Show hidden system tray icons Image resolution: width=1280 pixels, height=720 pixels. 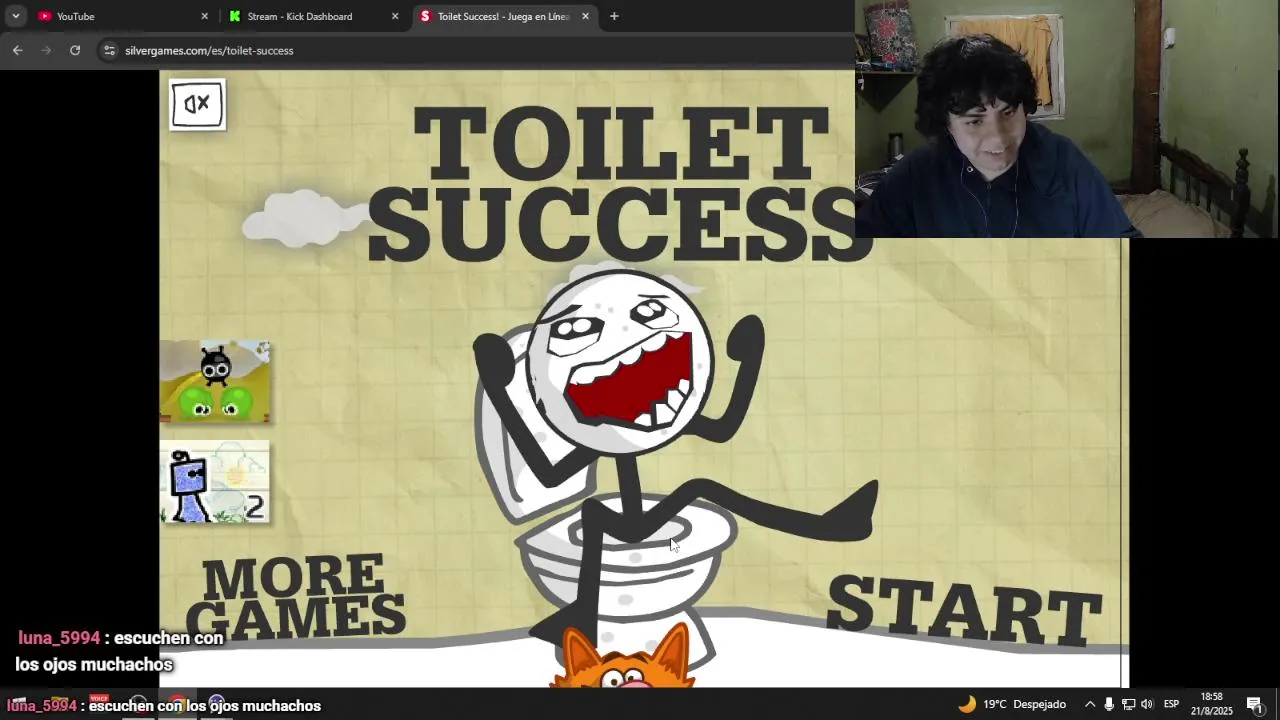[1090, 704]
